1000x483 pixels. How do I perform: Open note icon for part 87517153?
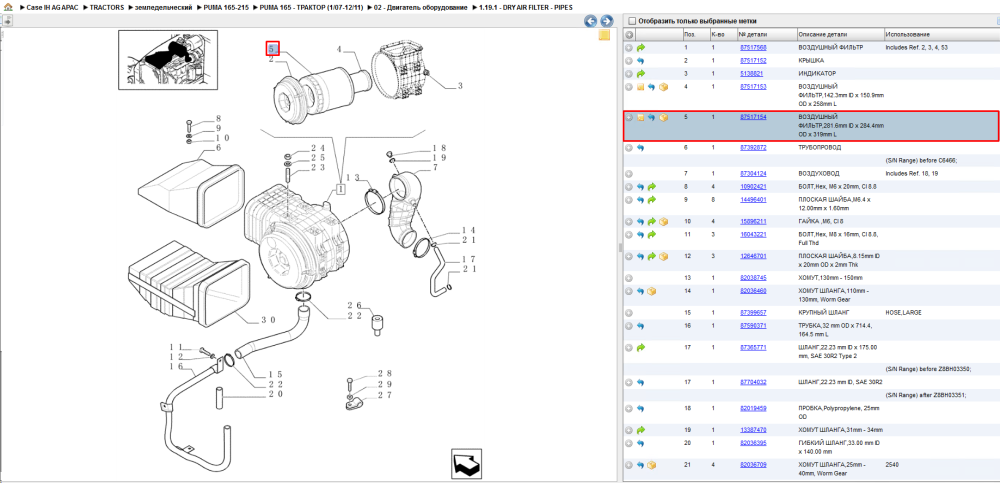640,87
